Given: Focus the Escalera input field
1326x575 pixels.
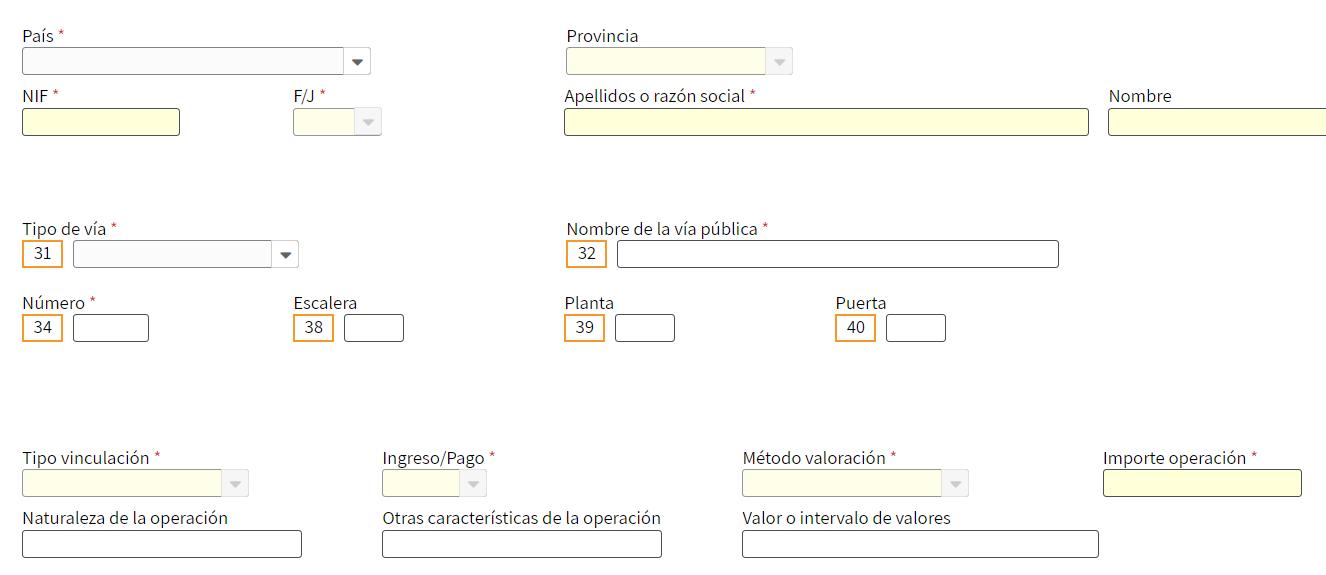Looking at the screenshot, I should 374,328.
